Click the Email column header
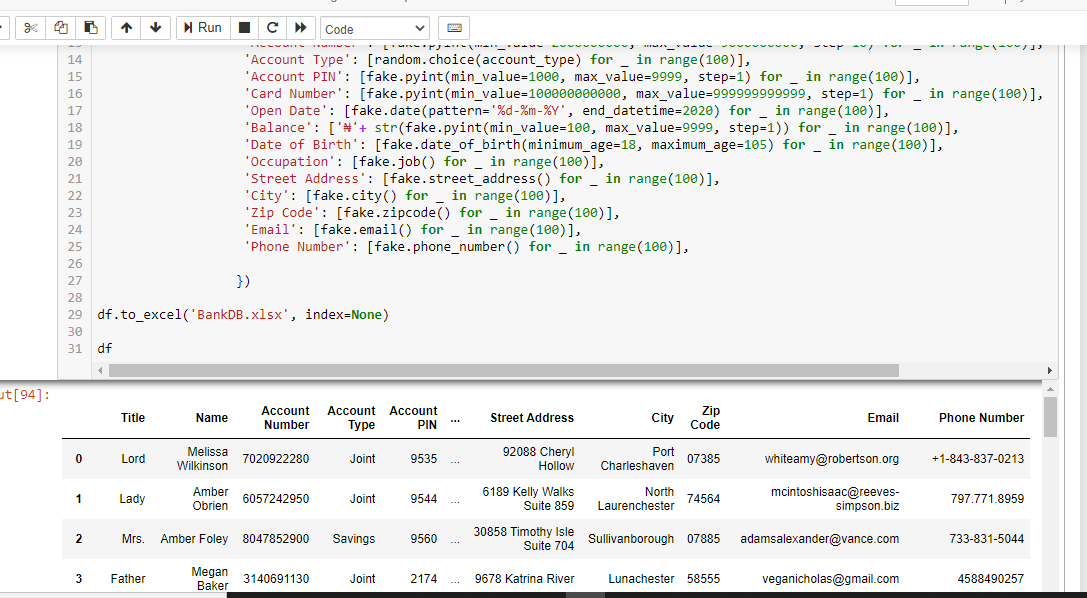1087x598 pixels. (882, 418)
